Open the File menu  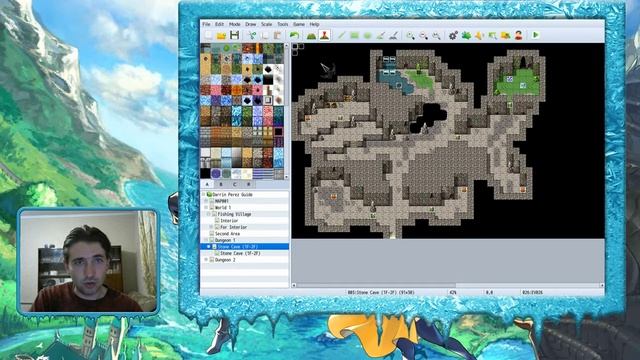coord(207,24)
